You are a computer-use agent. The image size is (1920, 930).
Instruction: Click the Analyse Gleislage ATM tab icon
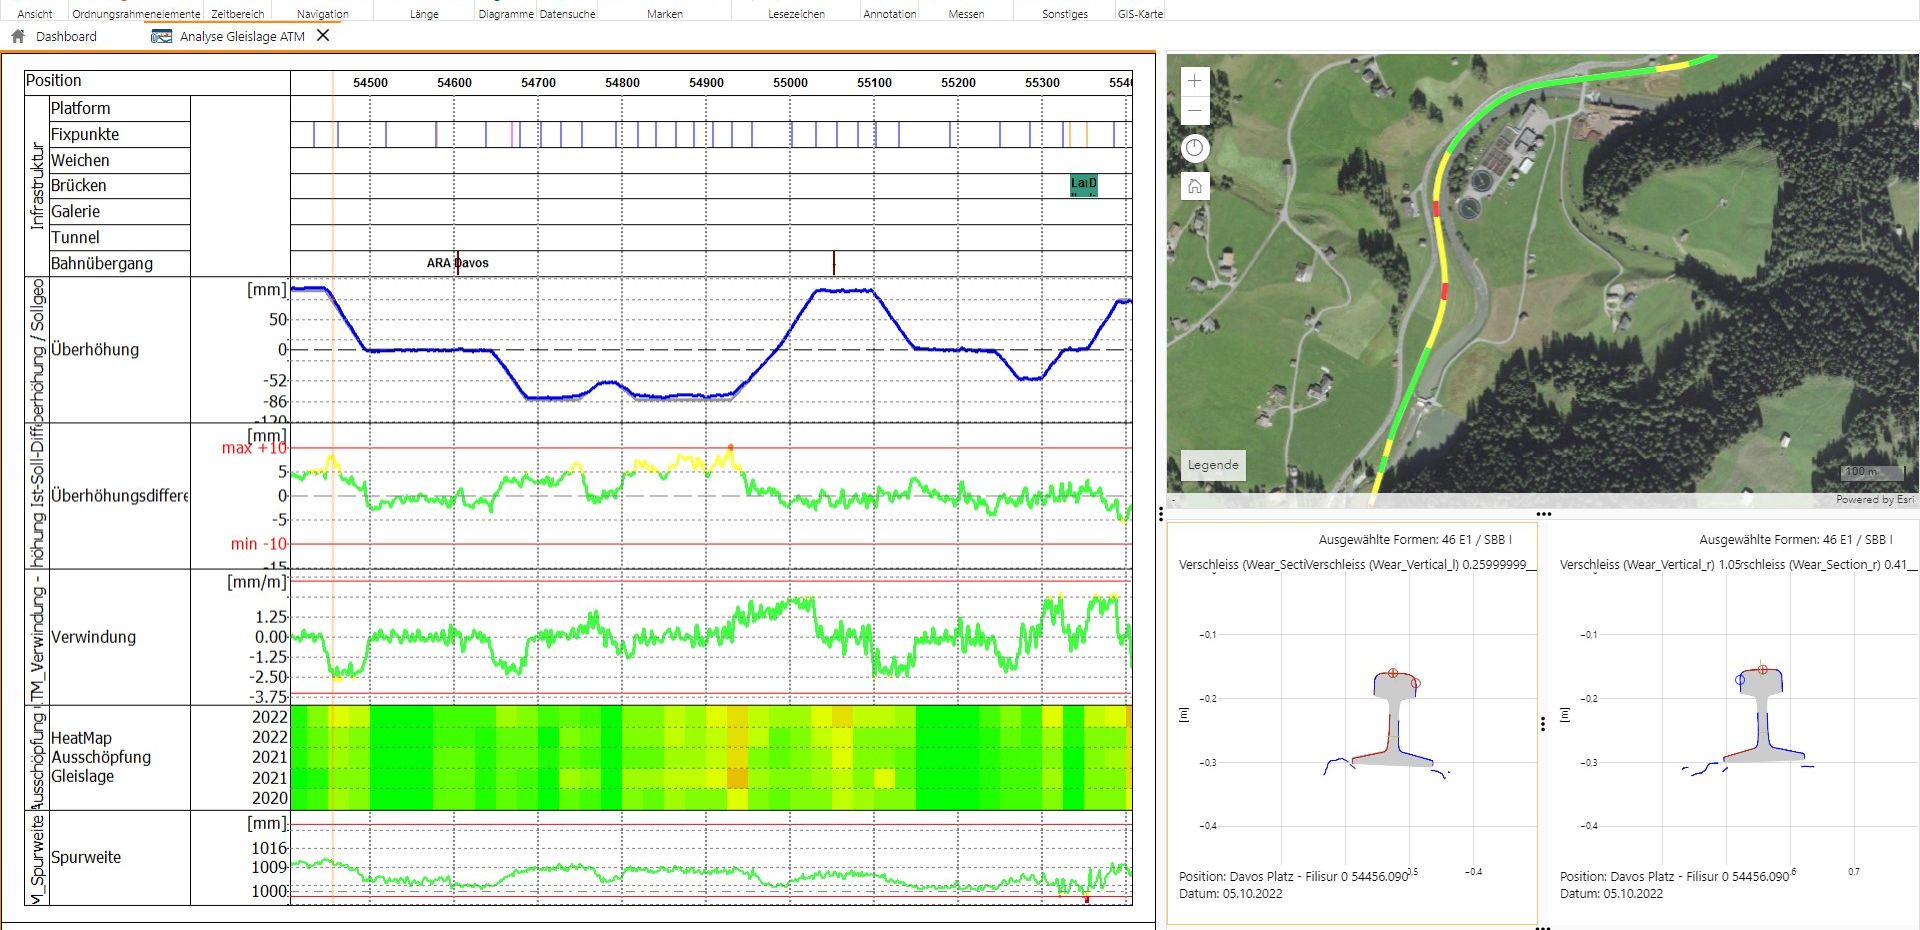tap(161, 36)
